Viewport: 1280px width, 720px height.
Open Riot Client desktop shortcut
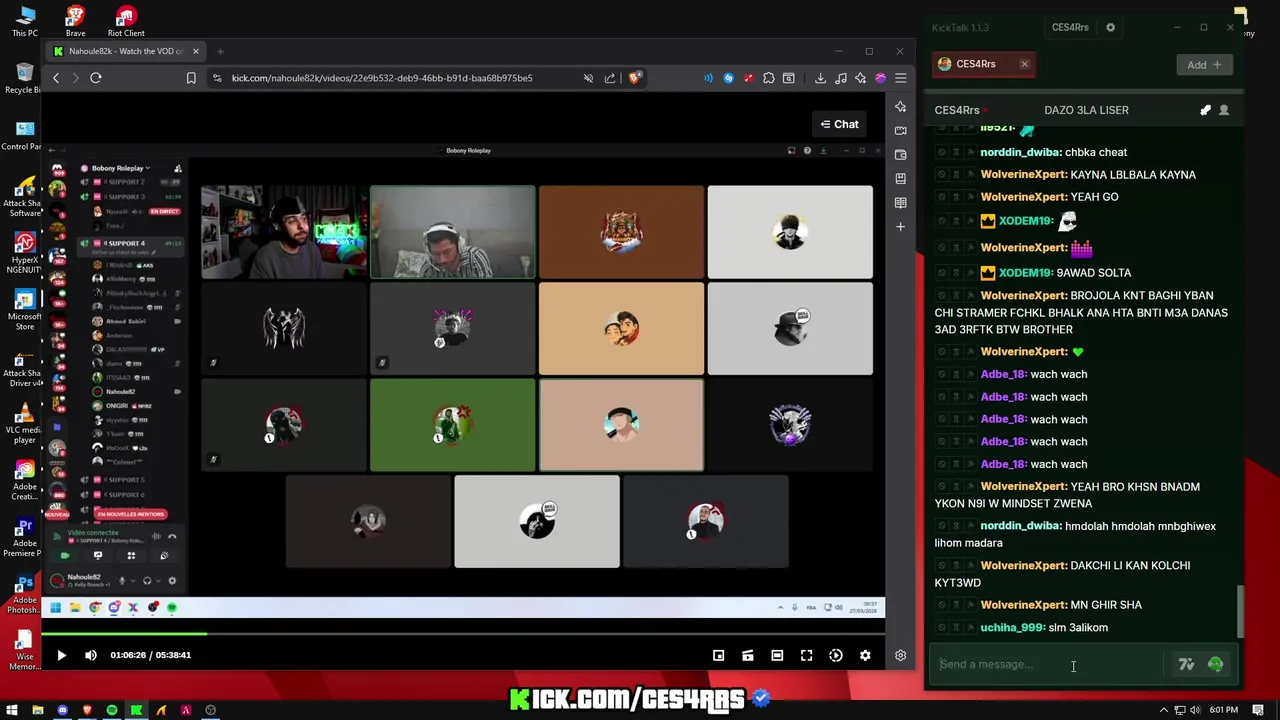click(126, 21)
